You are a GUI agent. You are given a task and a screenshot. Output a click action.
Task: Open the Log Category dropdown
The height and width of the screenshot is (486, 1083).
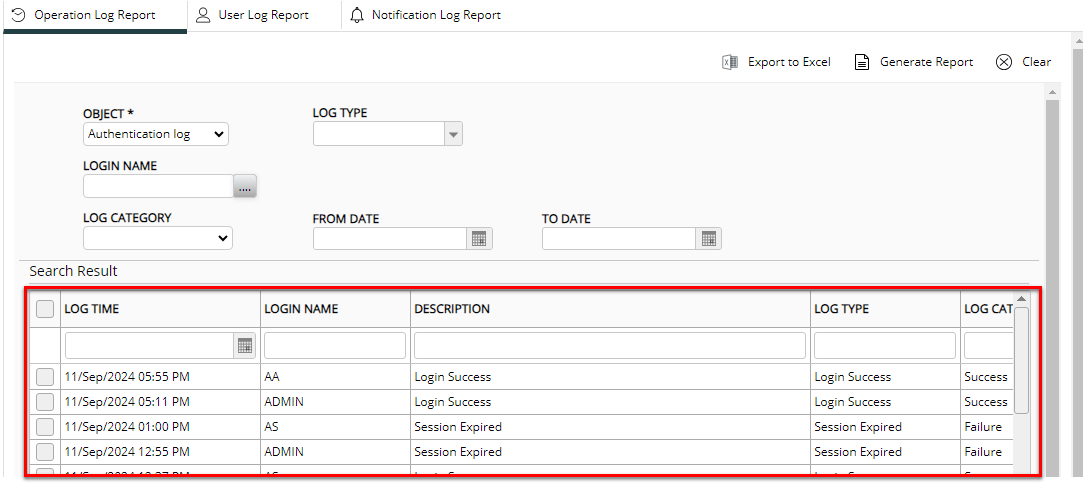tap(157, 238)
